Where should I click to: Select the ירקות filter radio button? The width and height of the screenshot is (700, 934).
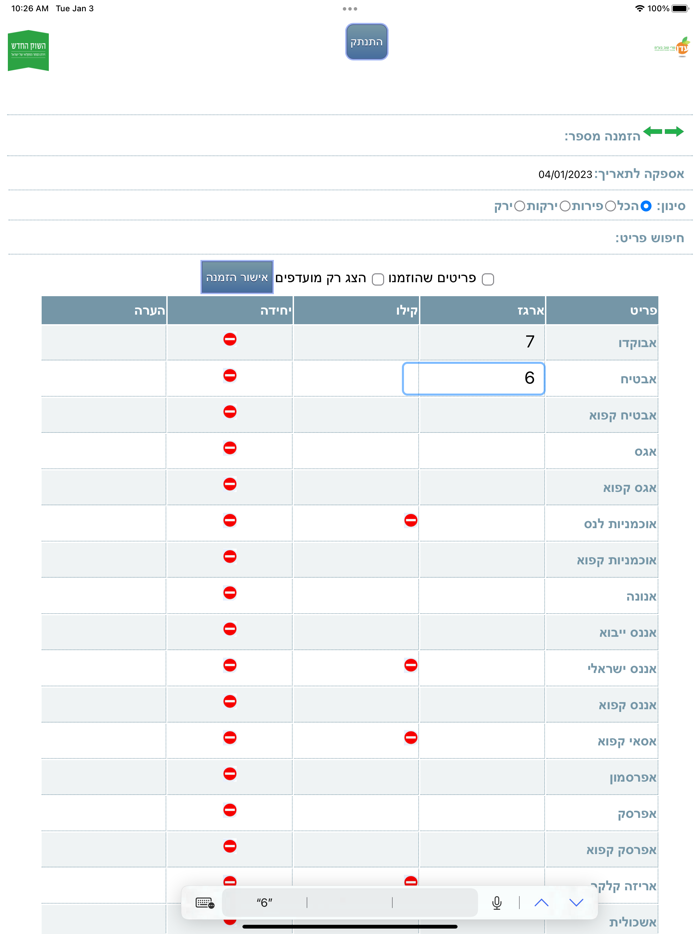point(565,206)
